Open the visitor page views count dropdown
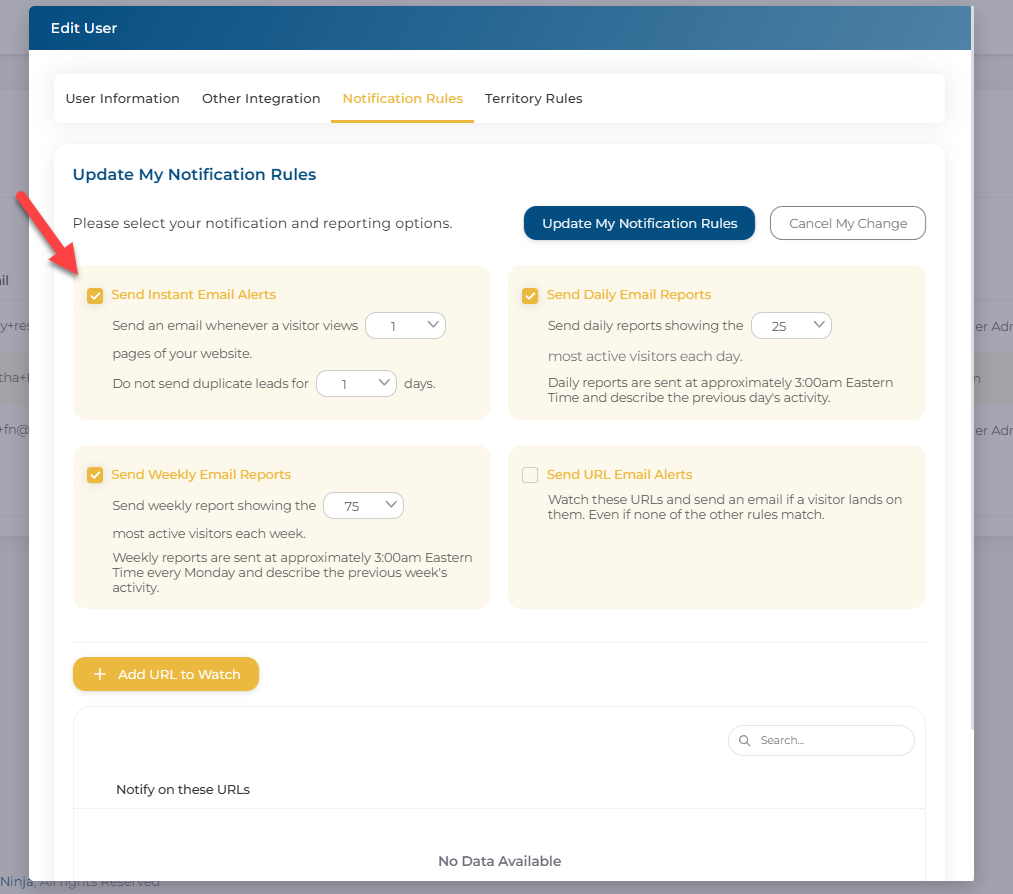The height and width of the screenshot is (894, 1013). click(x=405, y=325)
